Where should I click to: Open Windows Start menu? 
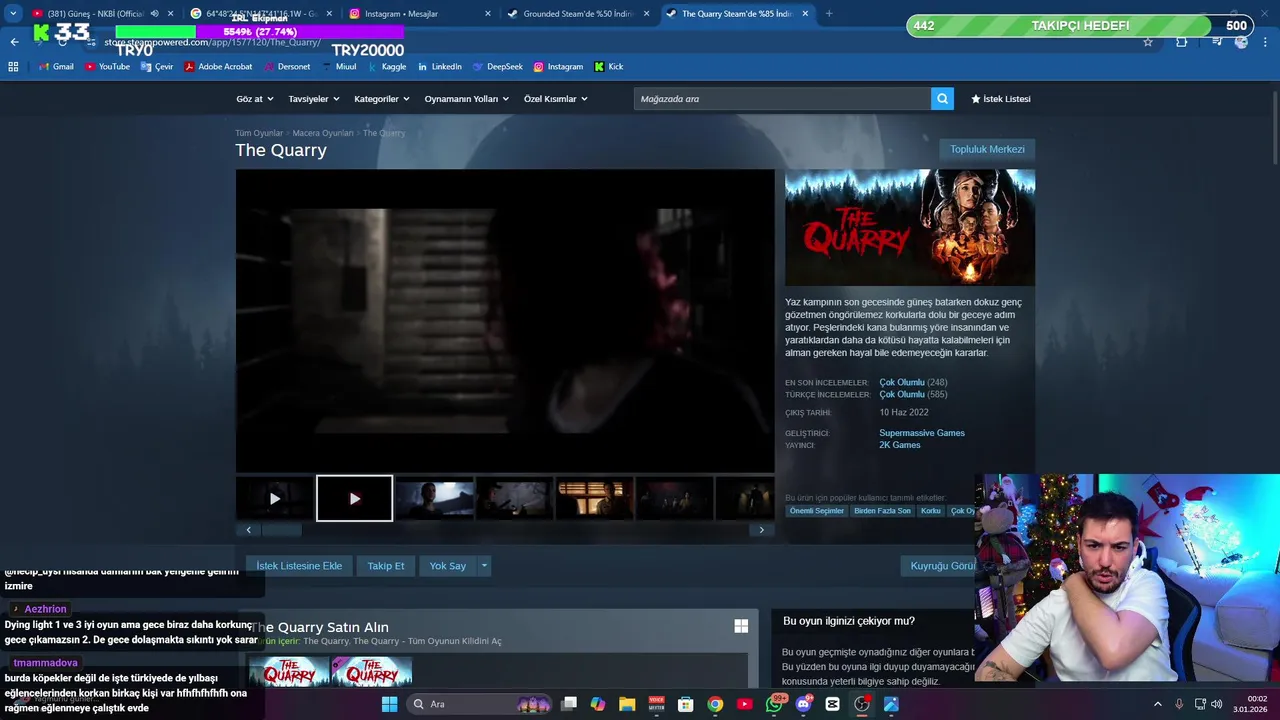click(389, 704)
